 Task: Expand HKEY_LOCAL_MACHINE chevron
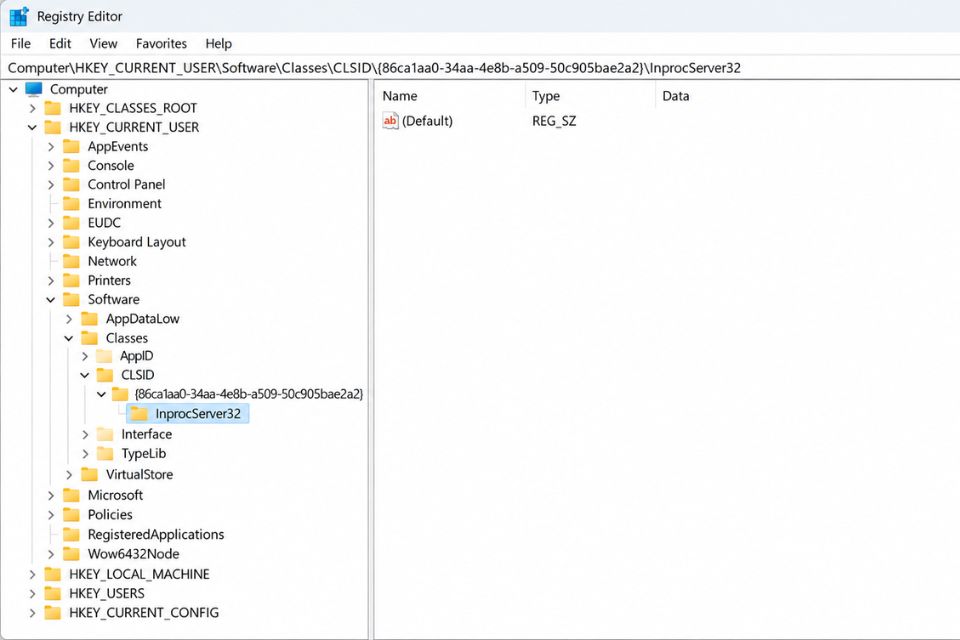coord(32,574)
